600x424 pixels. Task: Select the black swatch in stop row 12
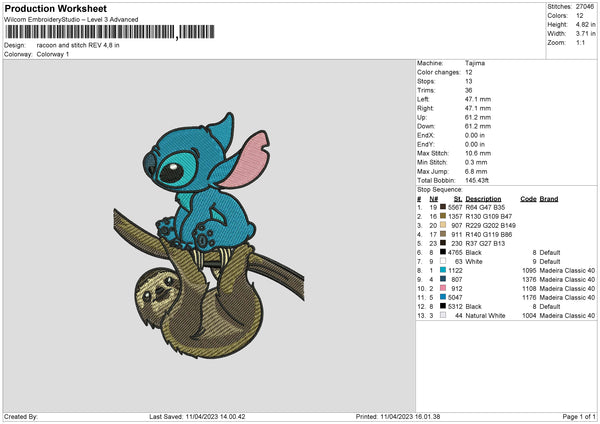[443, 306]
